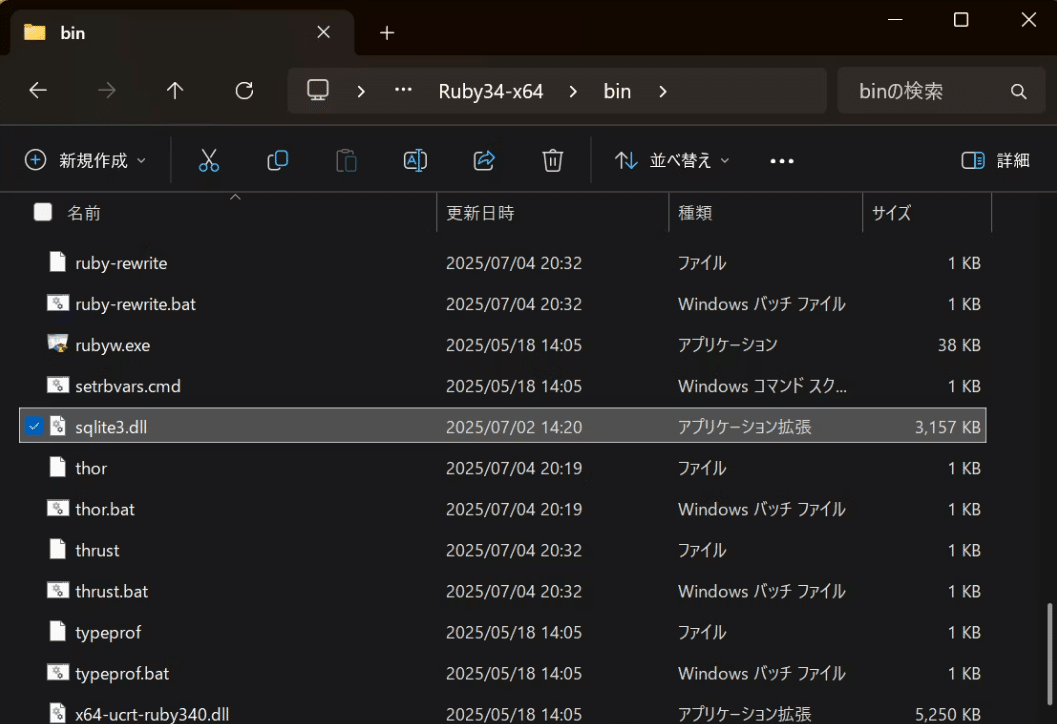Share the selected file
This screenshot has width=1057, height=724.
484,160
